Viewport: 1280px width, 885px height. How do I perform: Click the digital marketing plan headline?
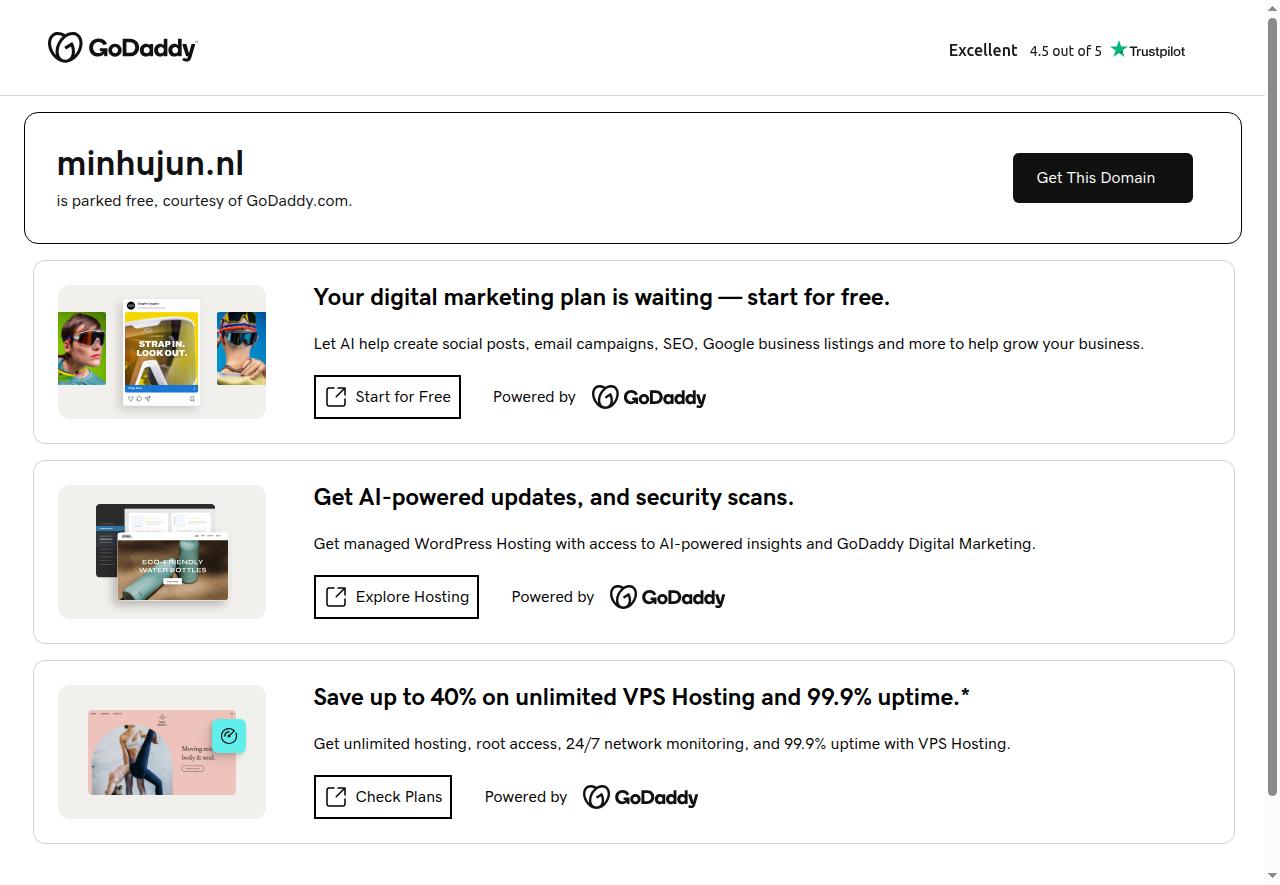[x=601, y=297]
